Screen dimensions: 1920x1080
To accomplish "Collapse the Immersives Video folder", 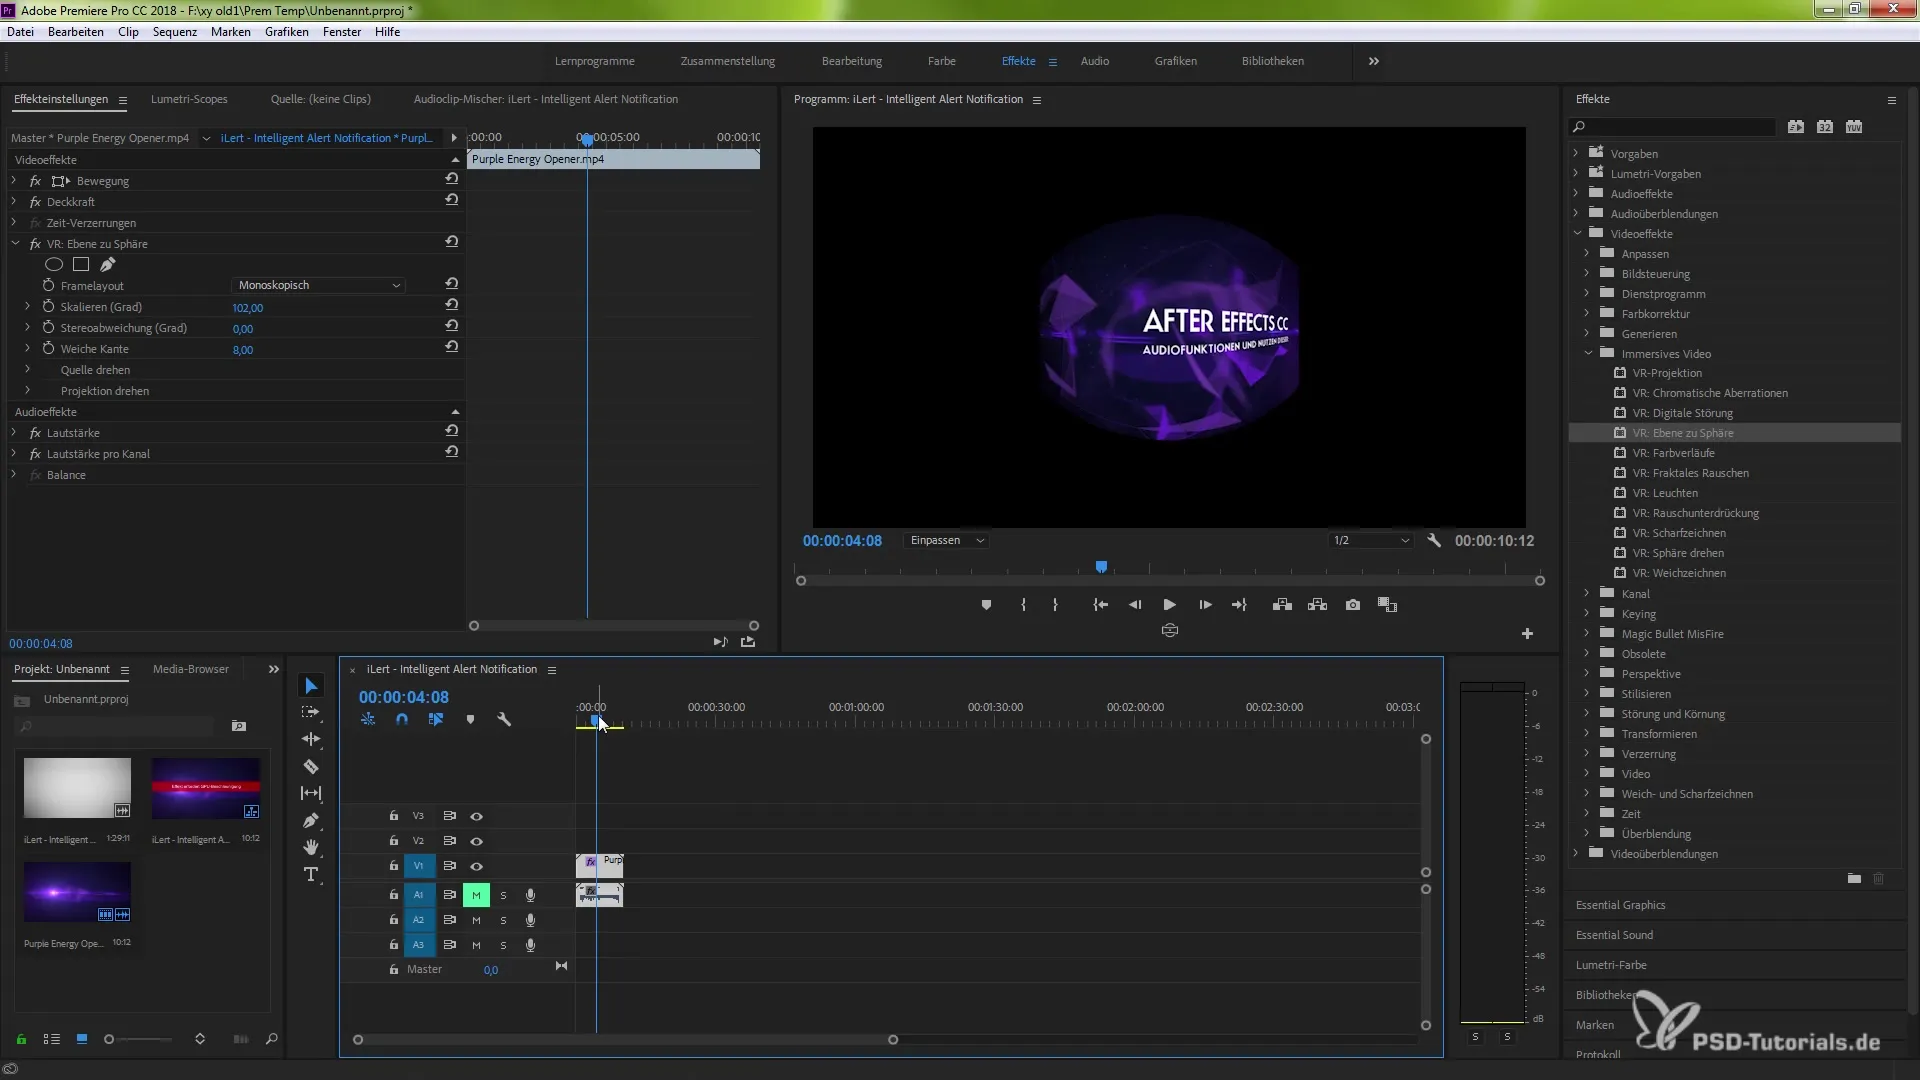I will point(1588,353).
